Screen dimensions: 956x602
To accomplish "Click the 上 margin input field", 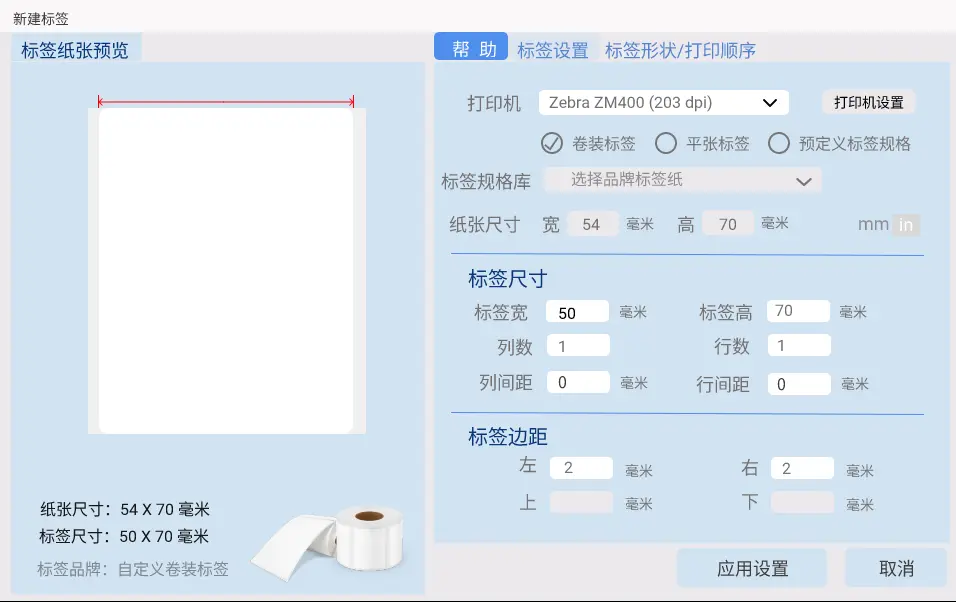I will click(x=581, y=503).
